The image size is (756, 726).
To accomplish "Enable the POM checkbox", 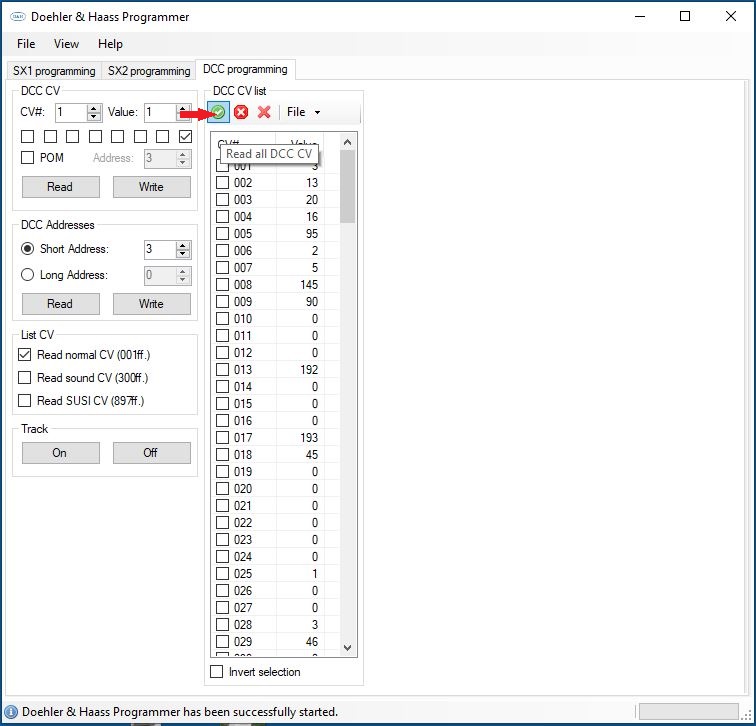I will (x=27, y=158).
